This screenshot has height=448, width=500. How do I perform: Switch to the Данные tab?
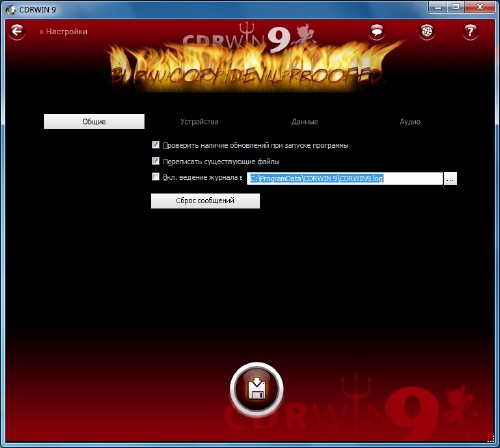(x=305, y=122)
